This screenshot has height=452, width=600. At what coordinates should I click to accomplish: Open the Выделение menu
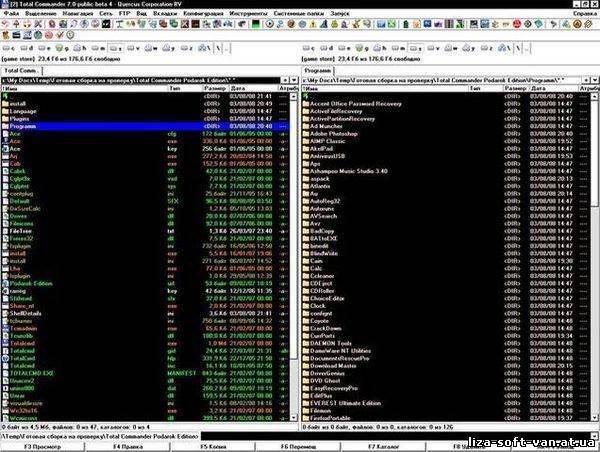(x=41, y=13)
